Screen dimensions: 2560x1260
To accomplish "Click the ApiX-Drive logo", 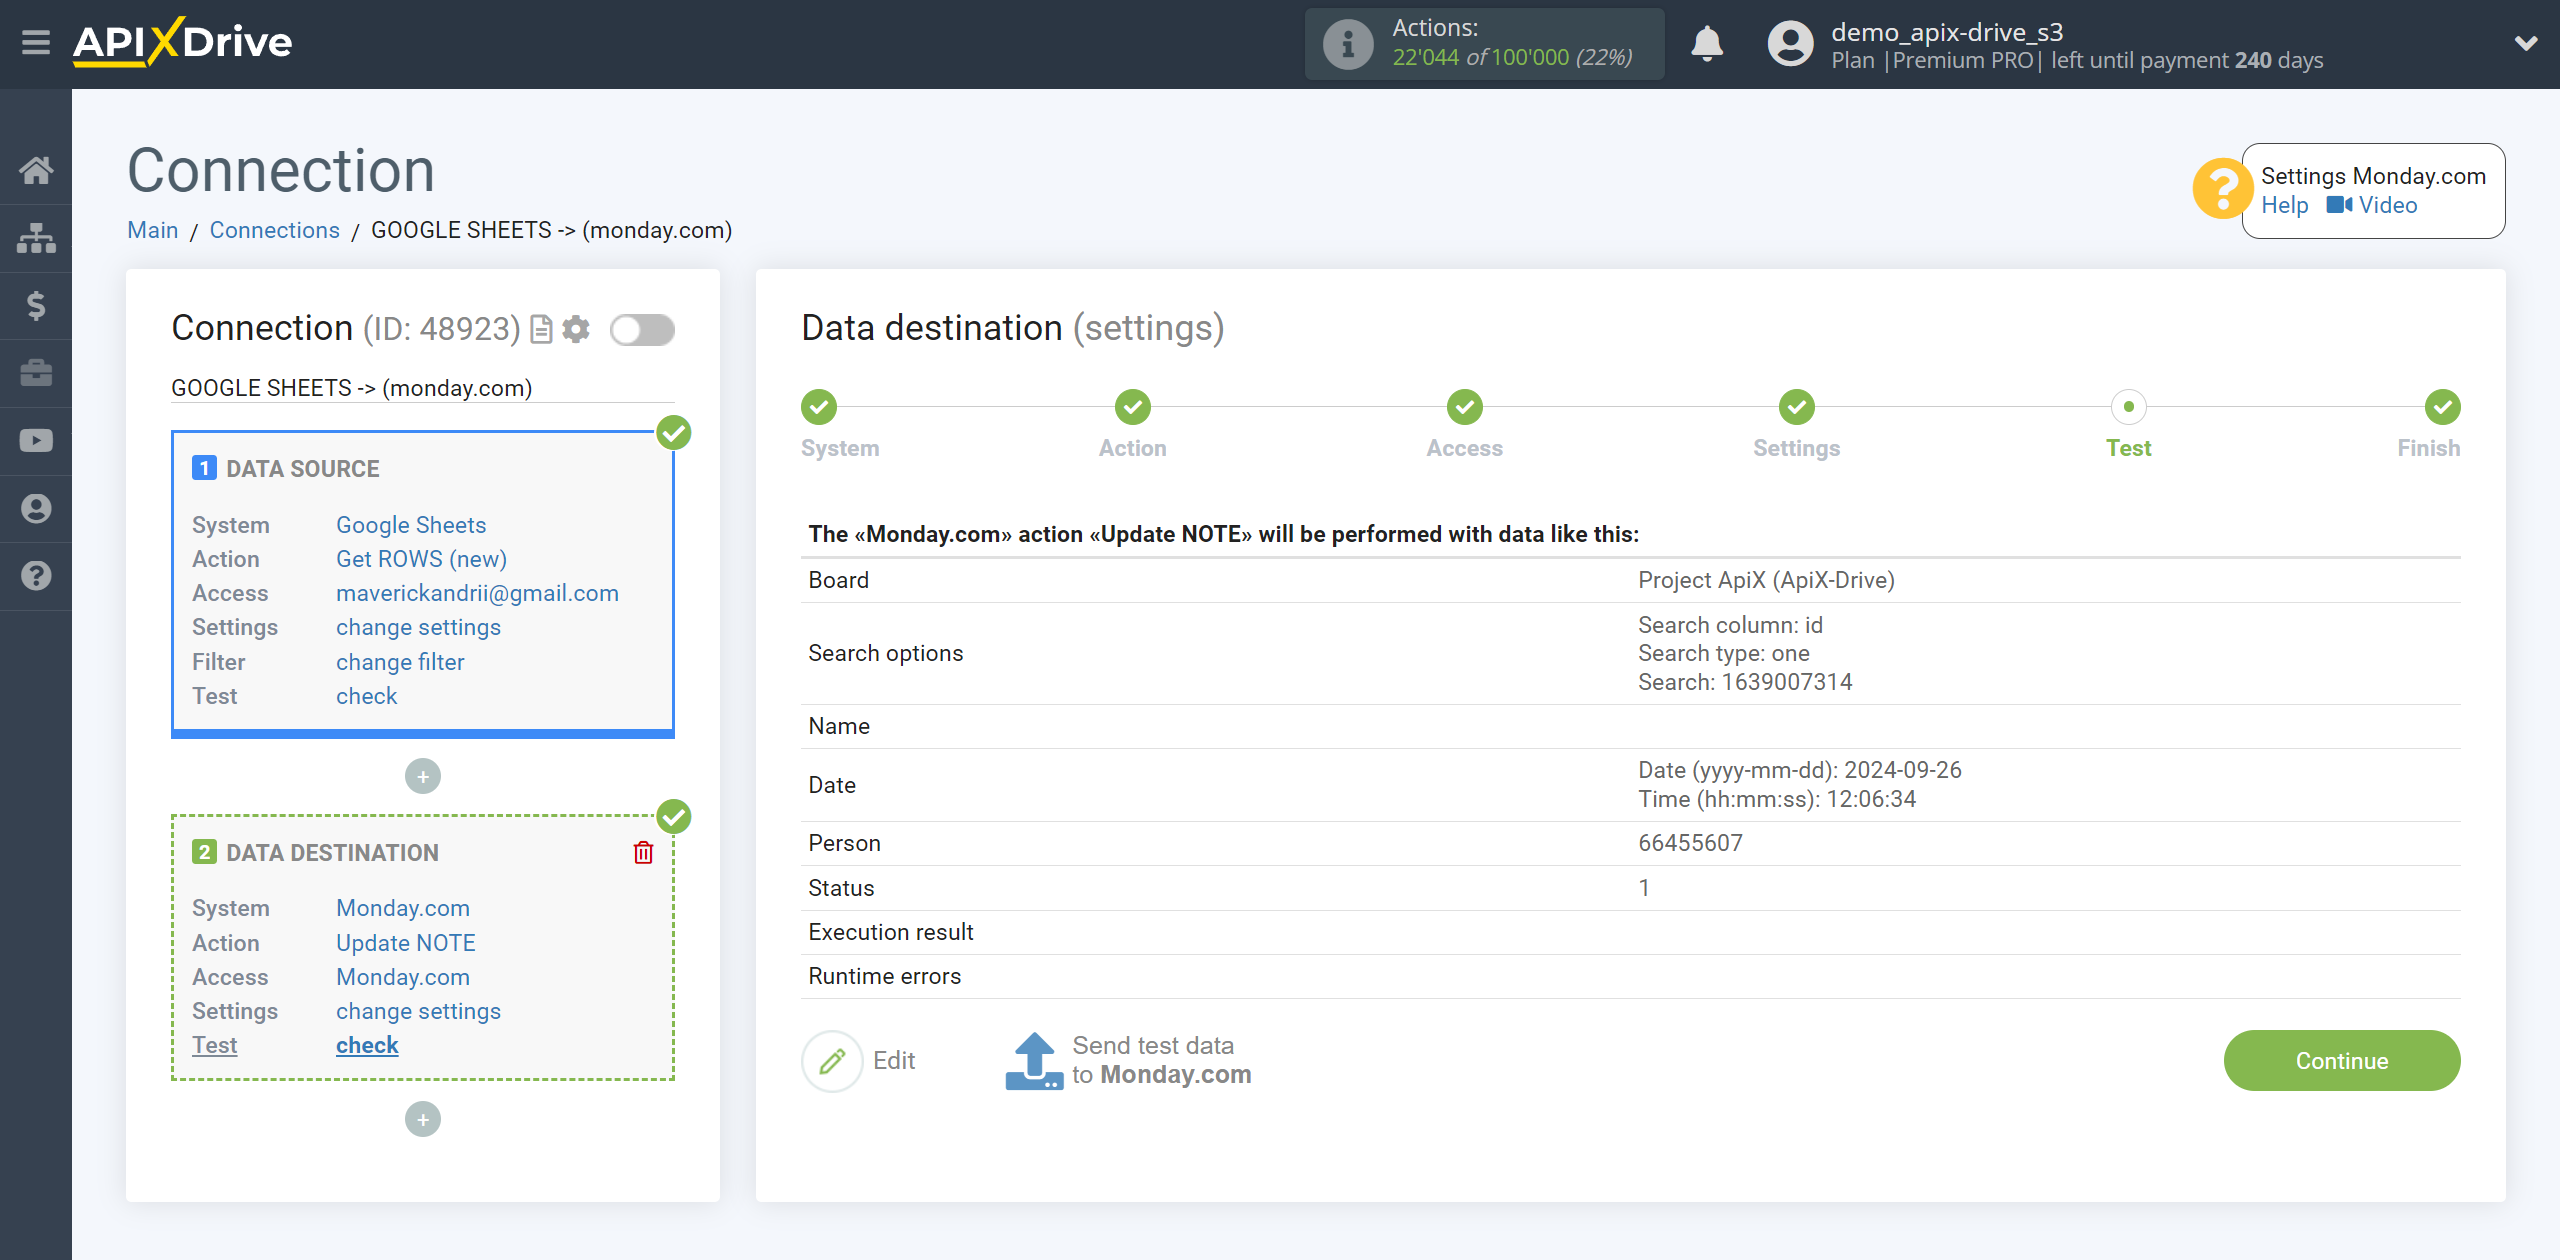I will pyautogui.click(x=183, y=43).
